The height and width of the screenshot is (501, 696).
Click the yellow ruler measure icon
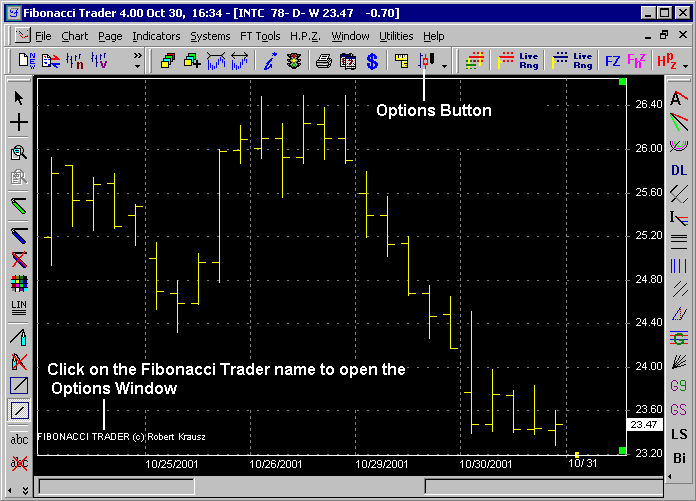402,60
